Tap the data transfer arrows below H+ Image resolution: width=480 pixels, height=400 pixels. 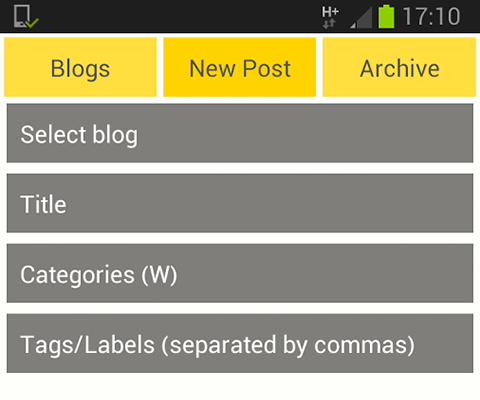(329, 24)
